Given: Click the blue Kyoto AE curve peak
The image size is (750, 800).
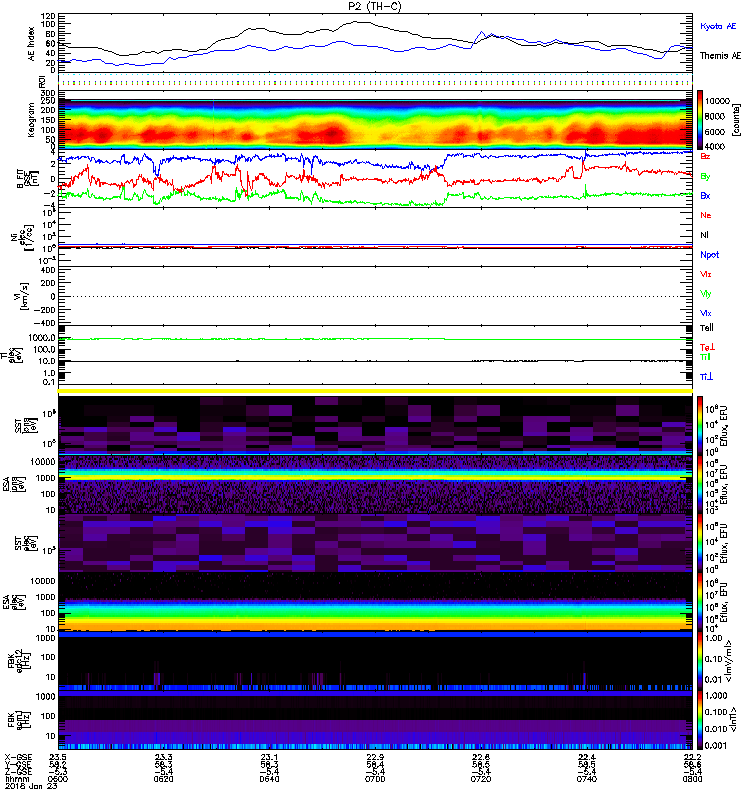Looking at the screenshot, I should point(480,33).
